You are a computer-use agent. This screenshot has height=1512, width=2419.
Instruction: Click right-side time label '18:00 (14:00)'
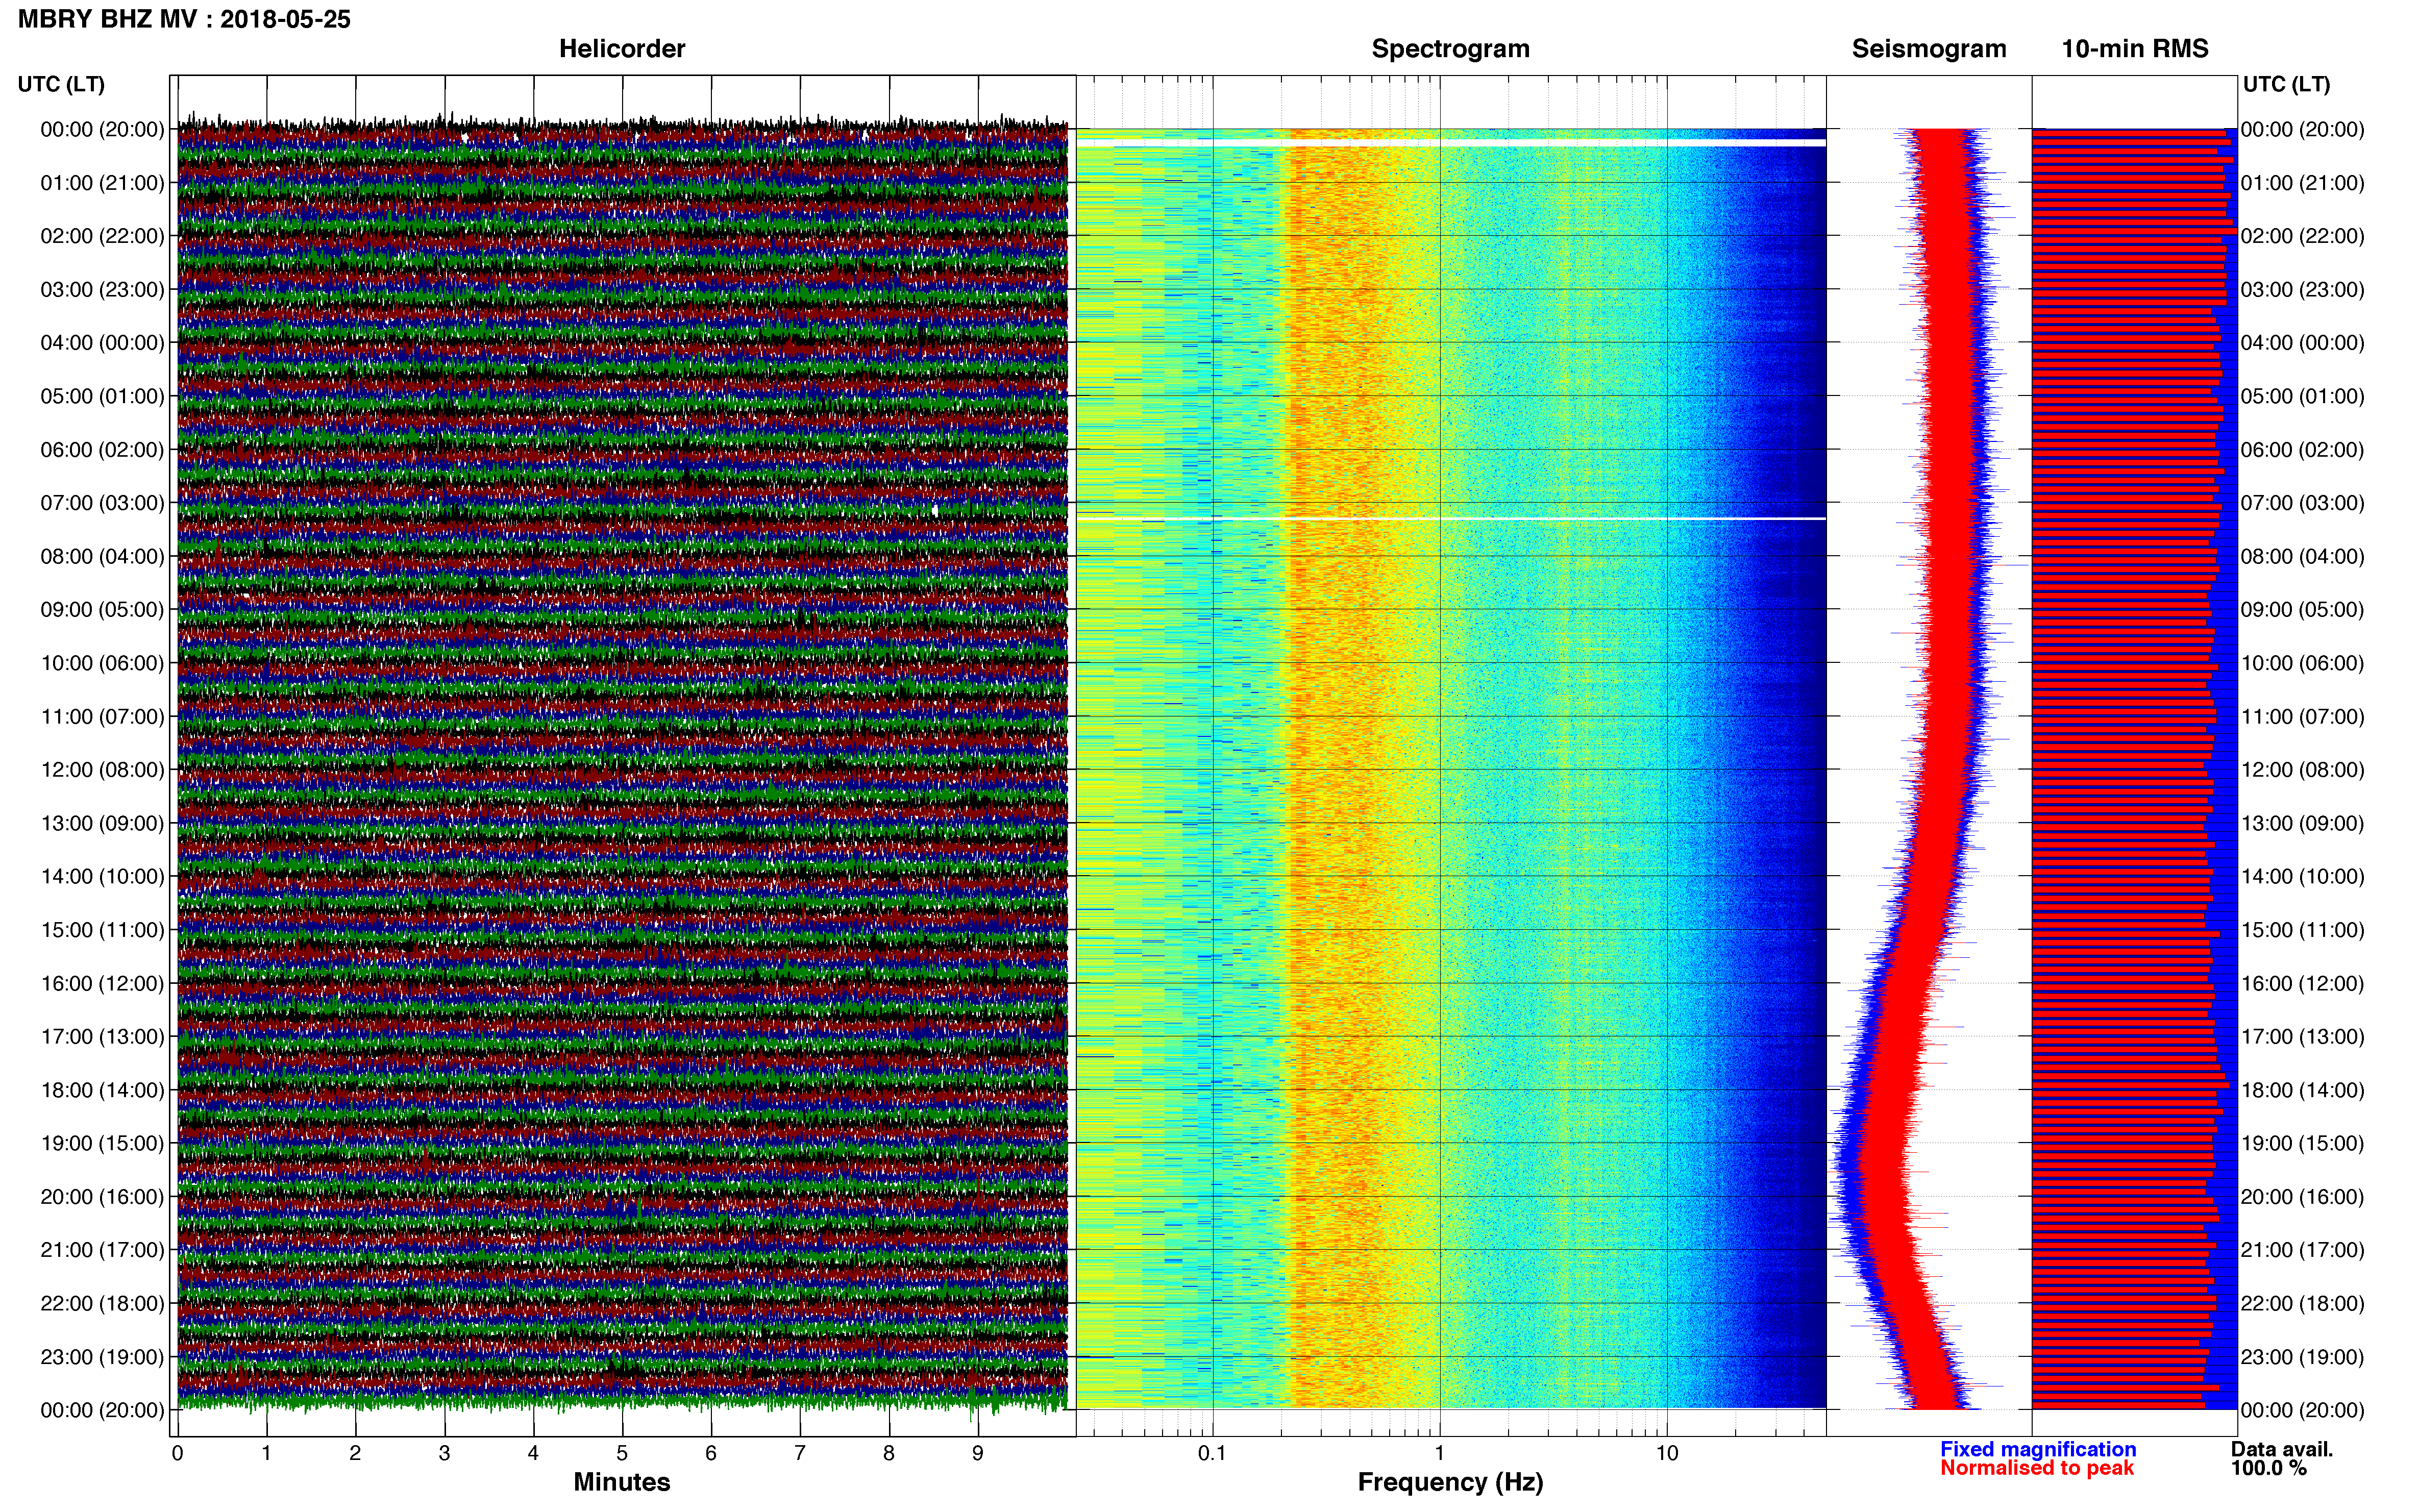click(2302, 1090)
